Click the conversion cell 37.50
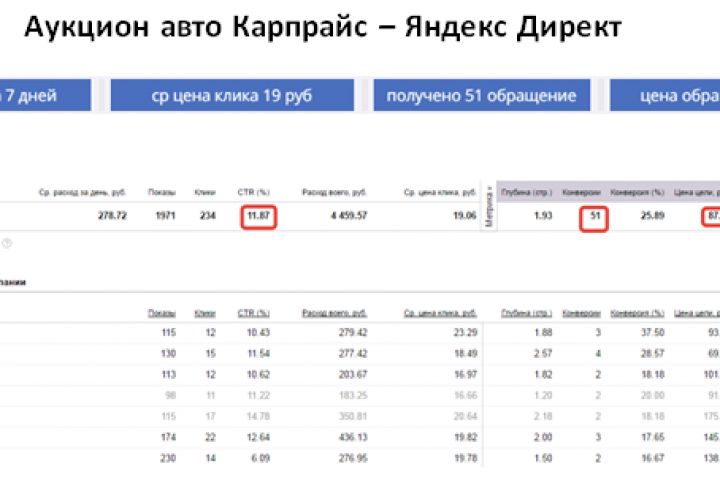 pyautogui.click(x=652, y=332)
